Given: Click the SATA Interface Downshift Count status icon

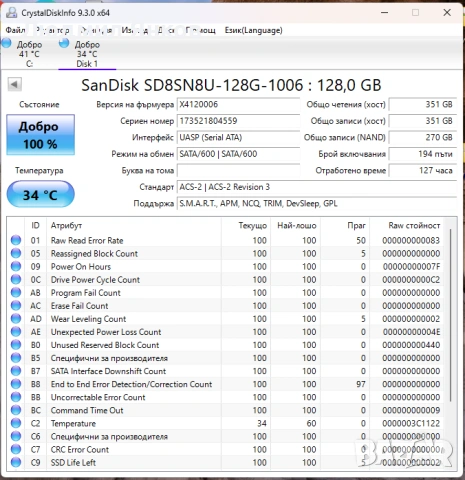Looking at the screenshot, I should [16, 371].
